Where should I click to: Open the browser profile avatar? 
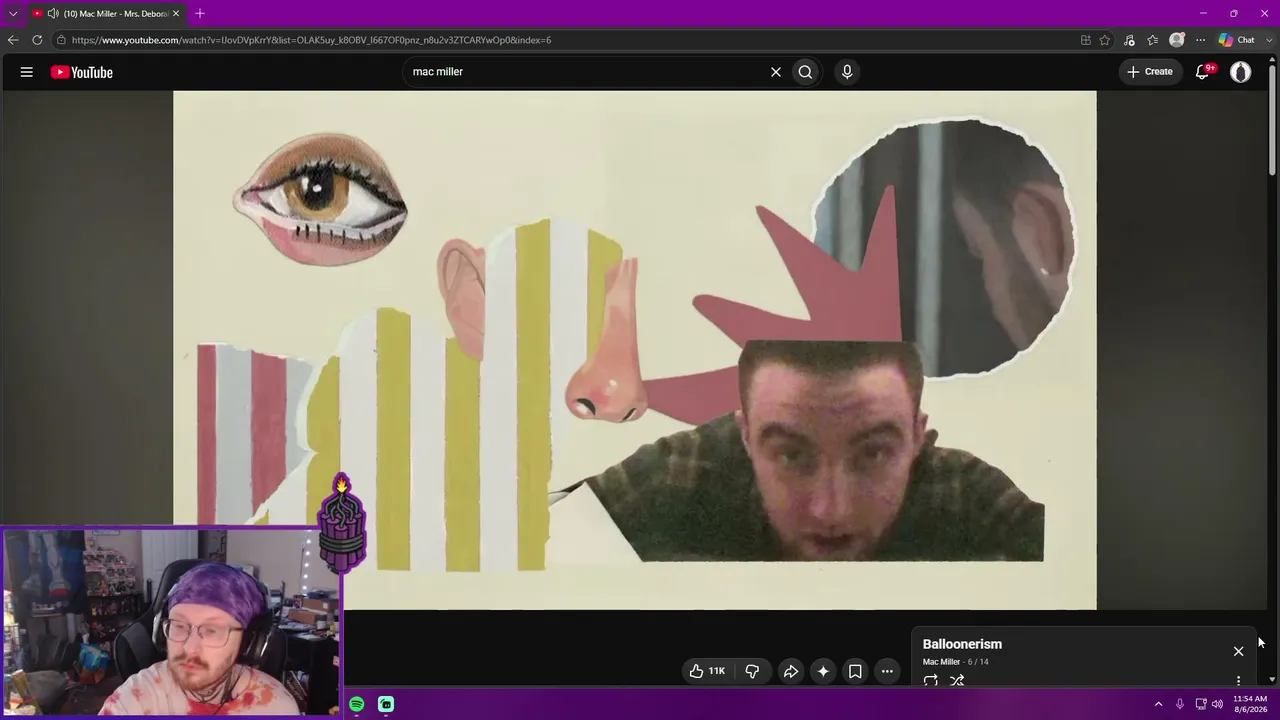point(1177,40)
